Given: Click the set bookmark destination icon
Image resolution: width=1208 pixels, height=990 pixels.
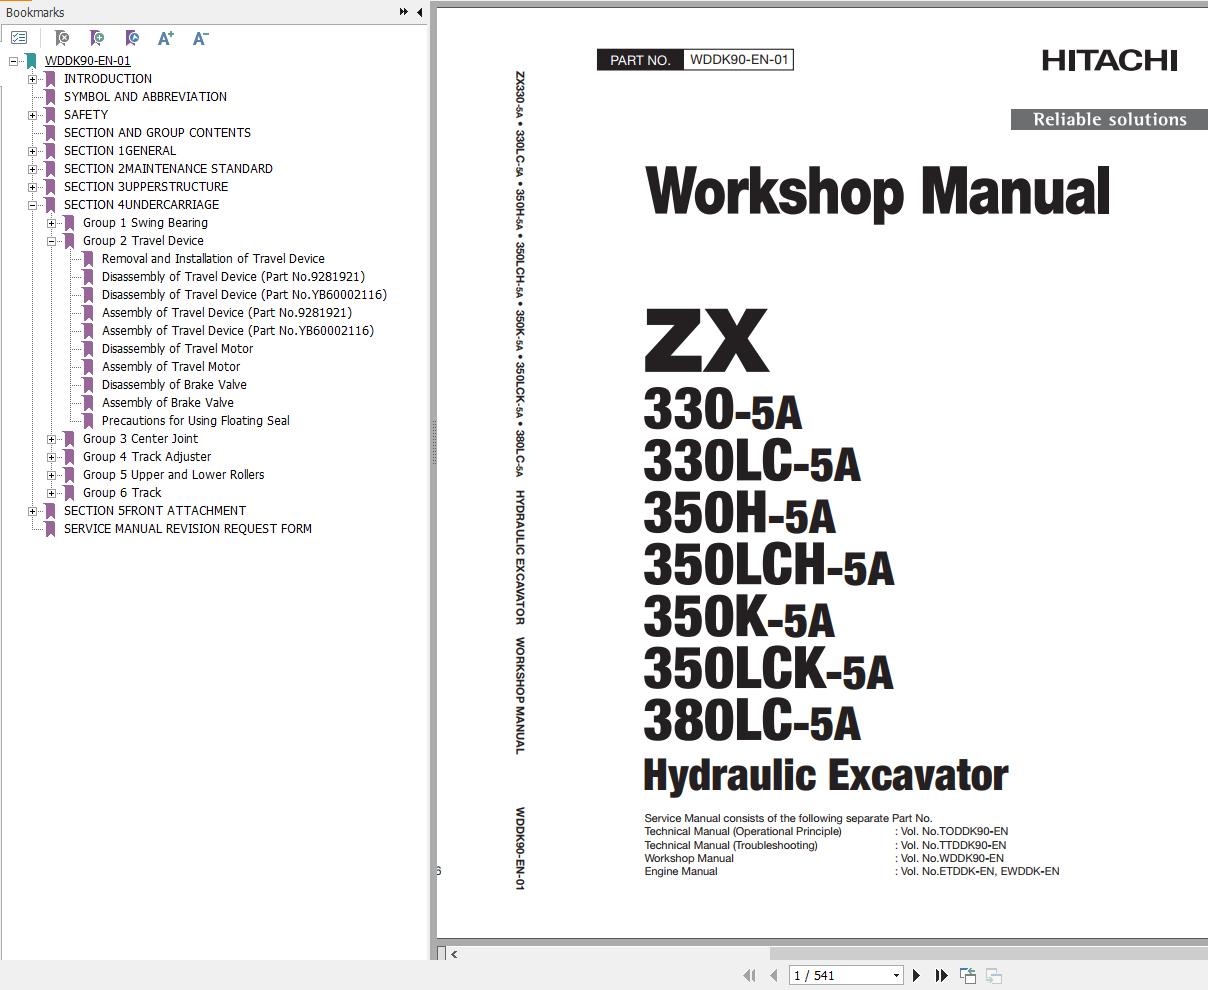Looking at the screenshot, I should pyautogui.click(x=131, y=38).
